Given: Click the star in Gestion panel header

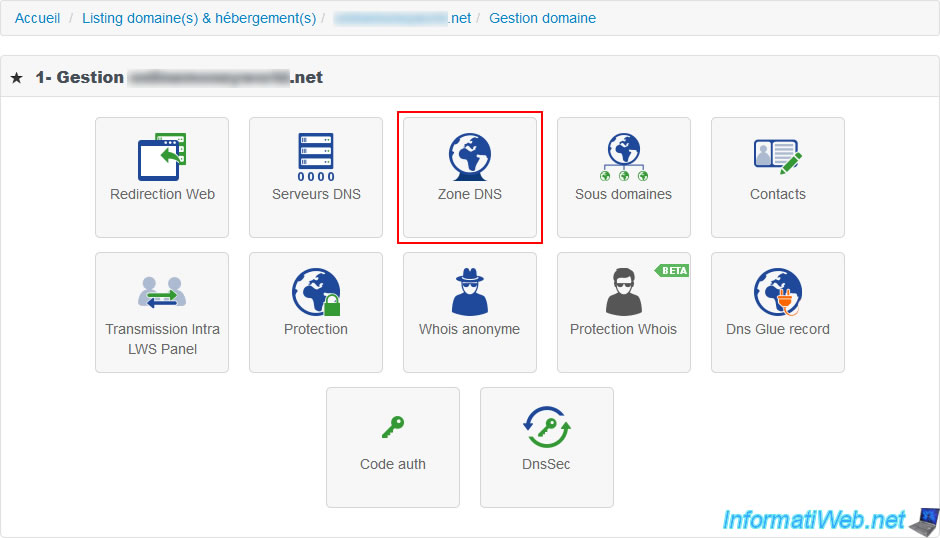Looking at the screenshot, I should (x=17, y=78).
